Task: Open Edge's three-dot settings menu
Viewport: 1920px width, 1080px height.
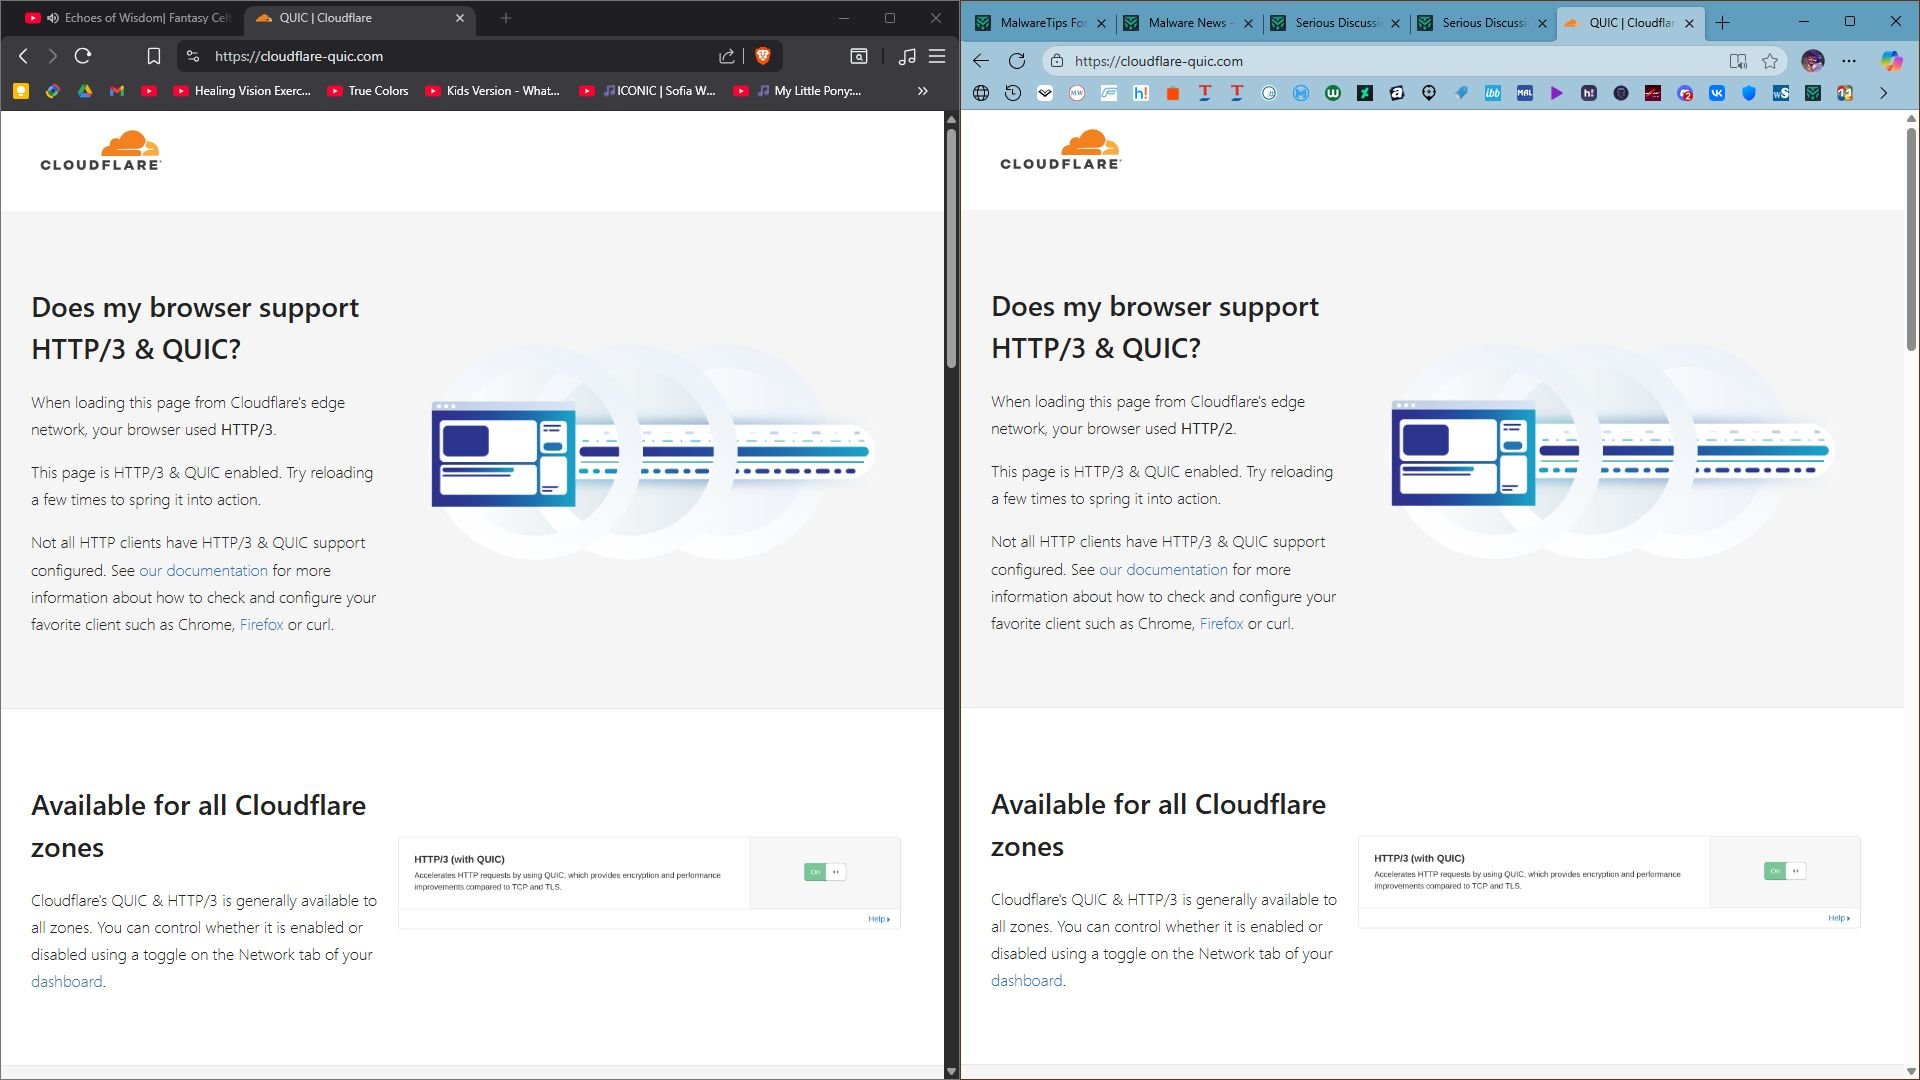Action: (1849, 61)
